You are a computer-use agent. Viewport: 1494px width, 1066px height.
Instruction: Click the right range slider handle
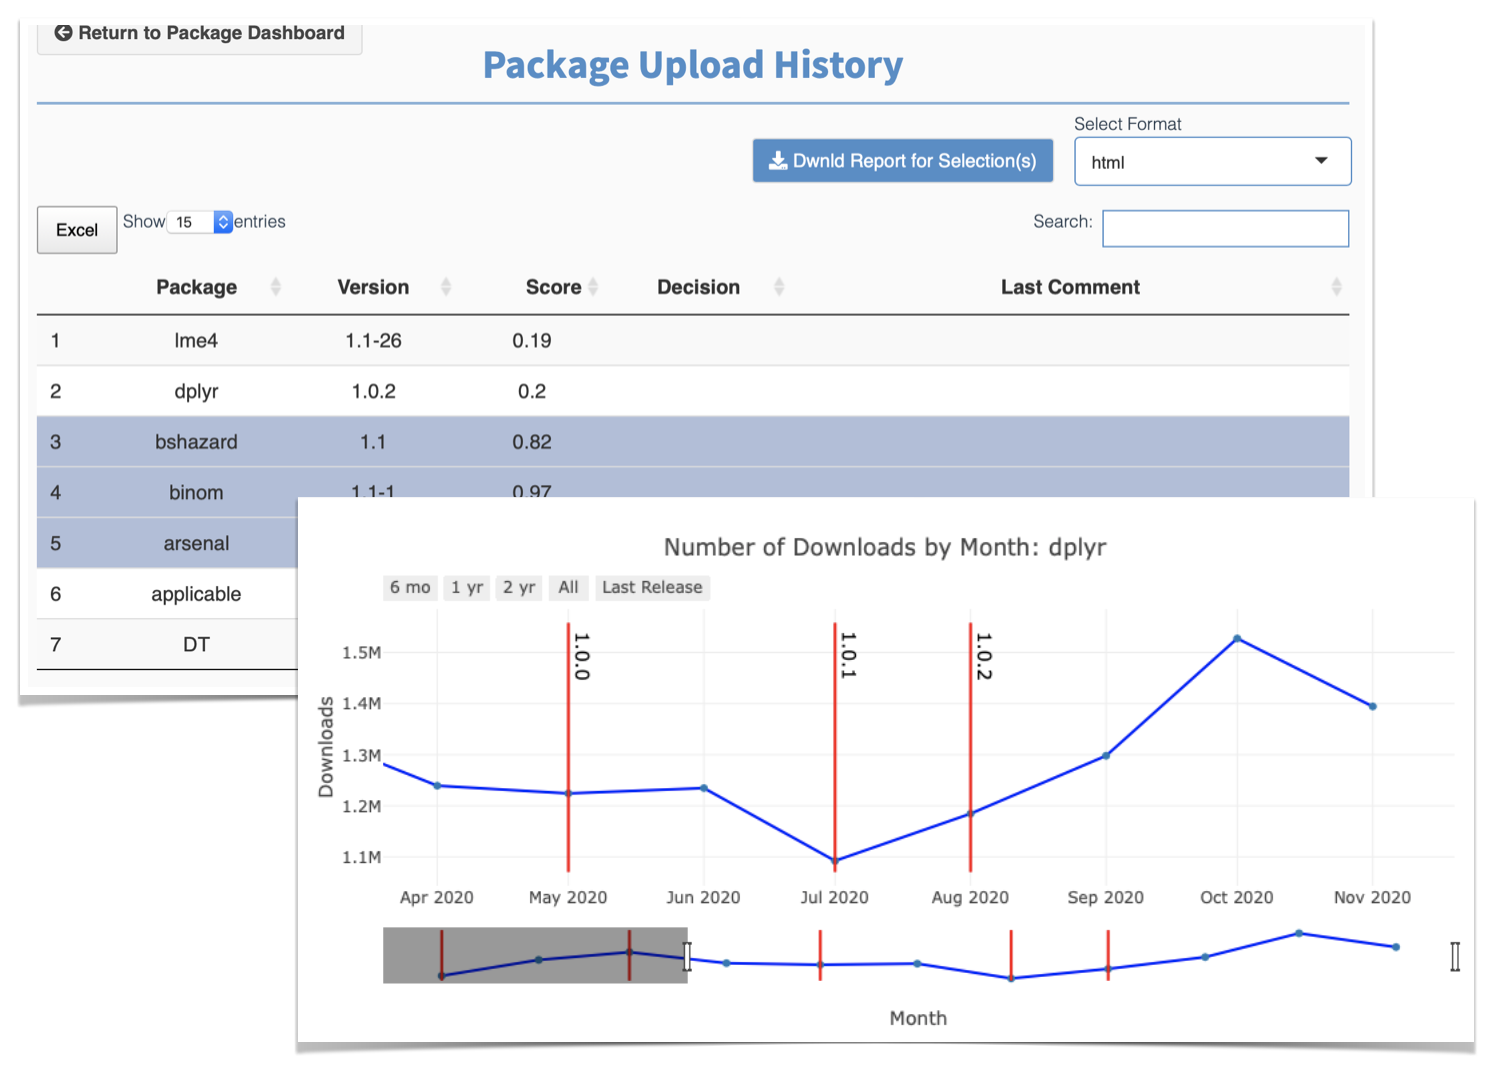(x=1454, y=957)
